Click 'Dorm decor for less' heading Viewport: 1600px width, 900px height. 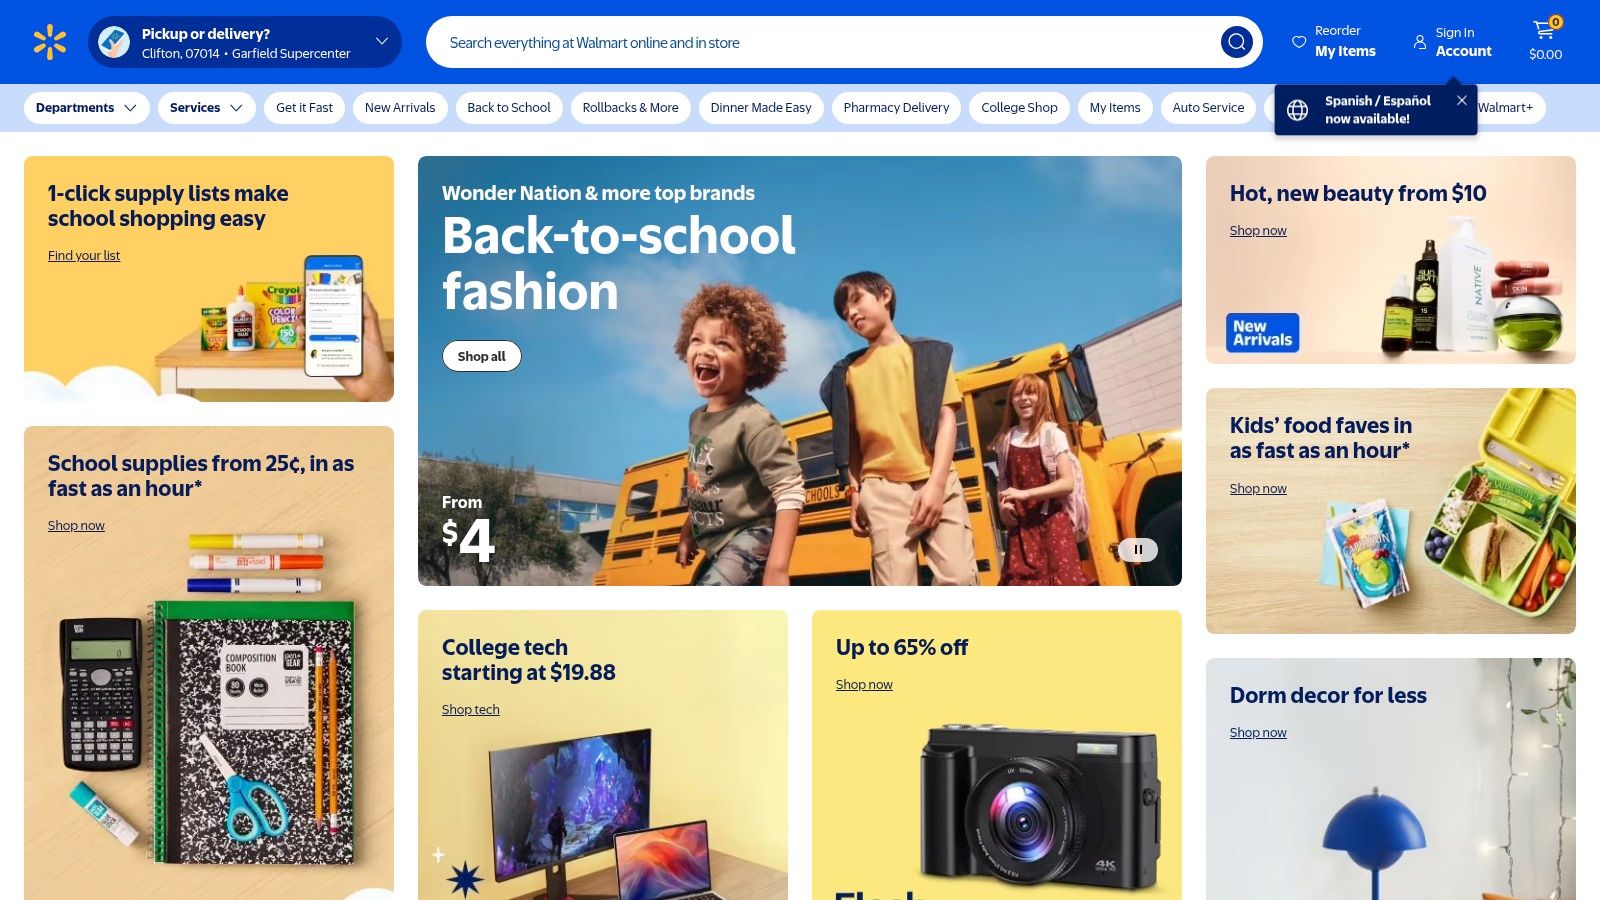[x=1328, y=695]
